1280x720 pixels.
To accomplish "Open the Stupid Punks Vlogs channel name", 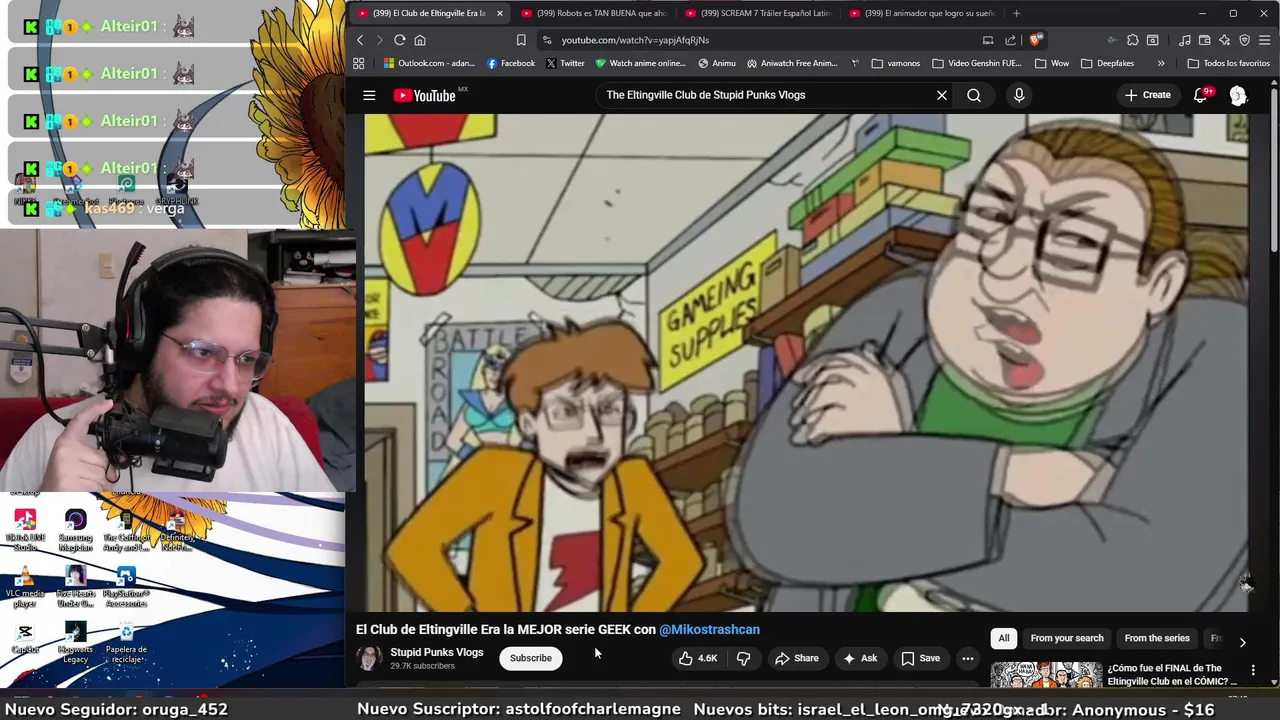I will [x=436, y=652].
